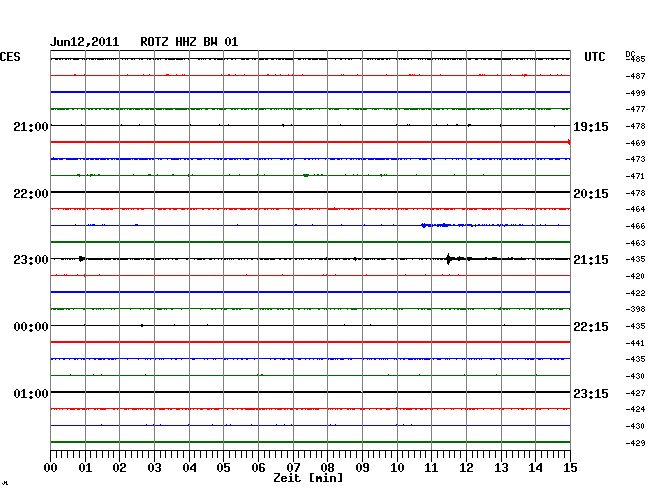650x494 pixels.
Task: Click the DC offset value -427
Action: (635, 393)
